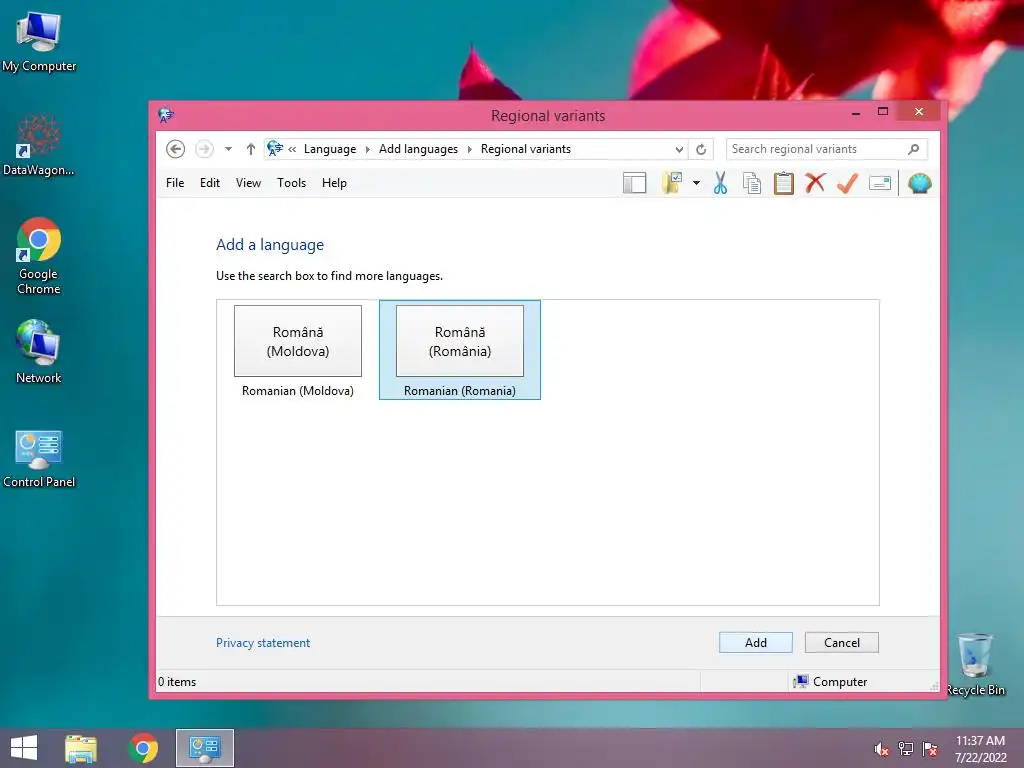Expand the address bar history dropdown
Screen dimensions: 1024x768
[x=679, y=150]
